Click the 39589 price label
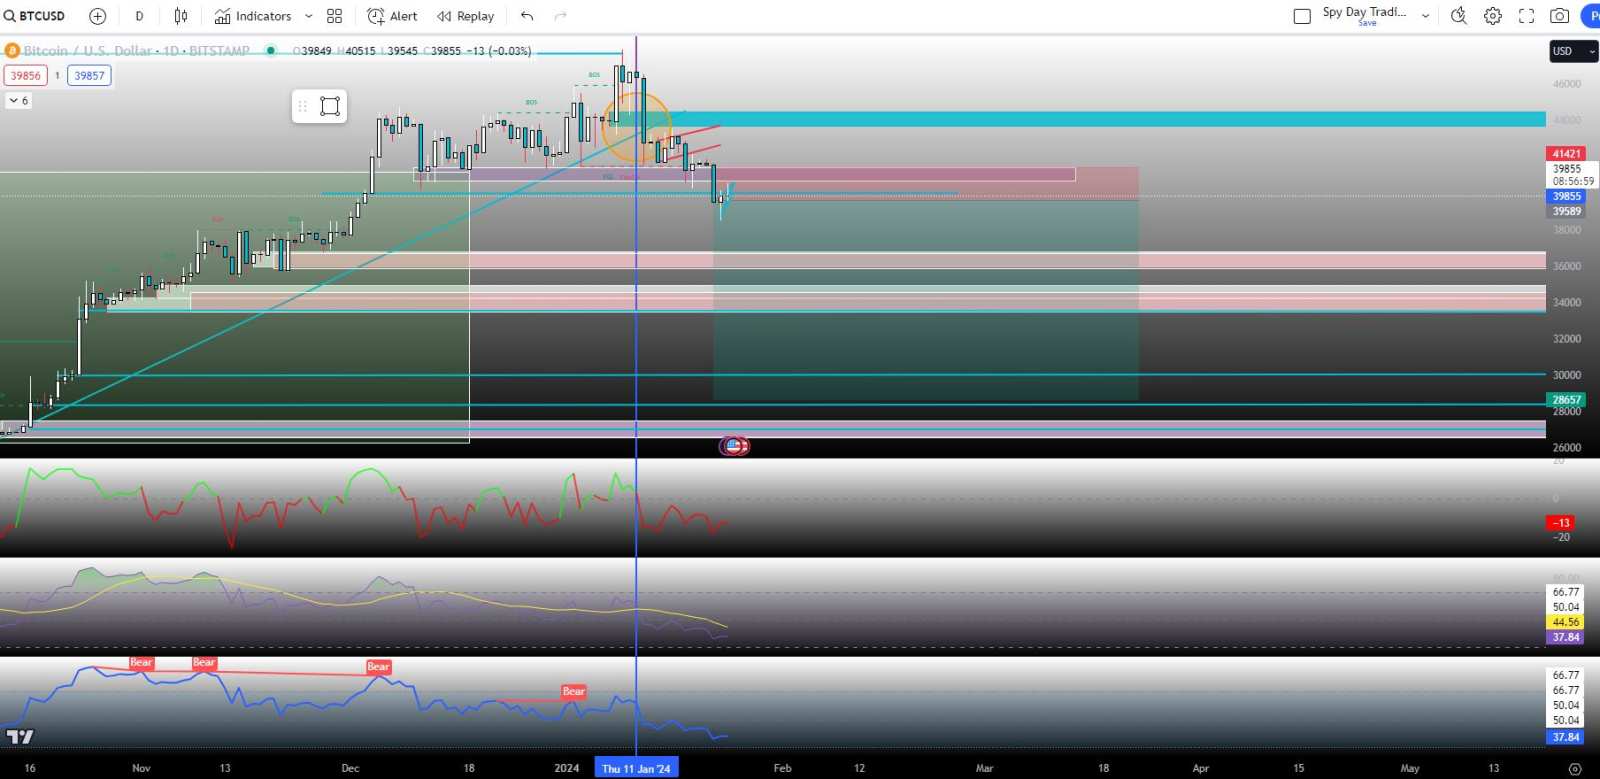The image size is (1600, 779). point(1566,211)
